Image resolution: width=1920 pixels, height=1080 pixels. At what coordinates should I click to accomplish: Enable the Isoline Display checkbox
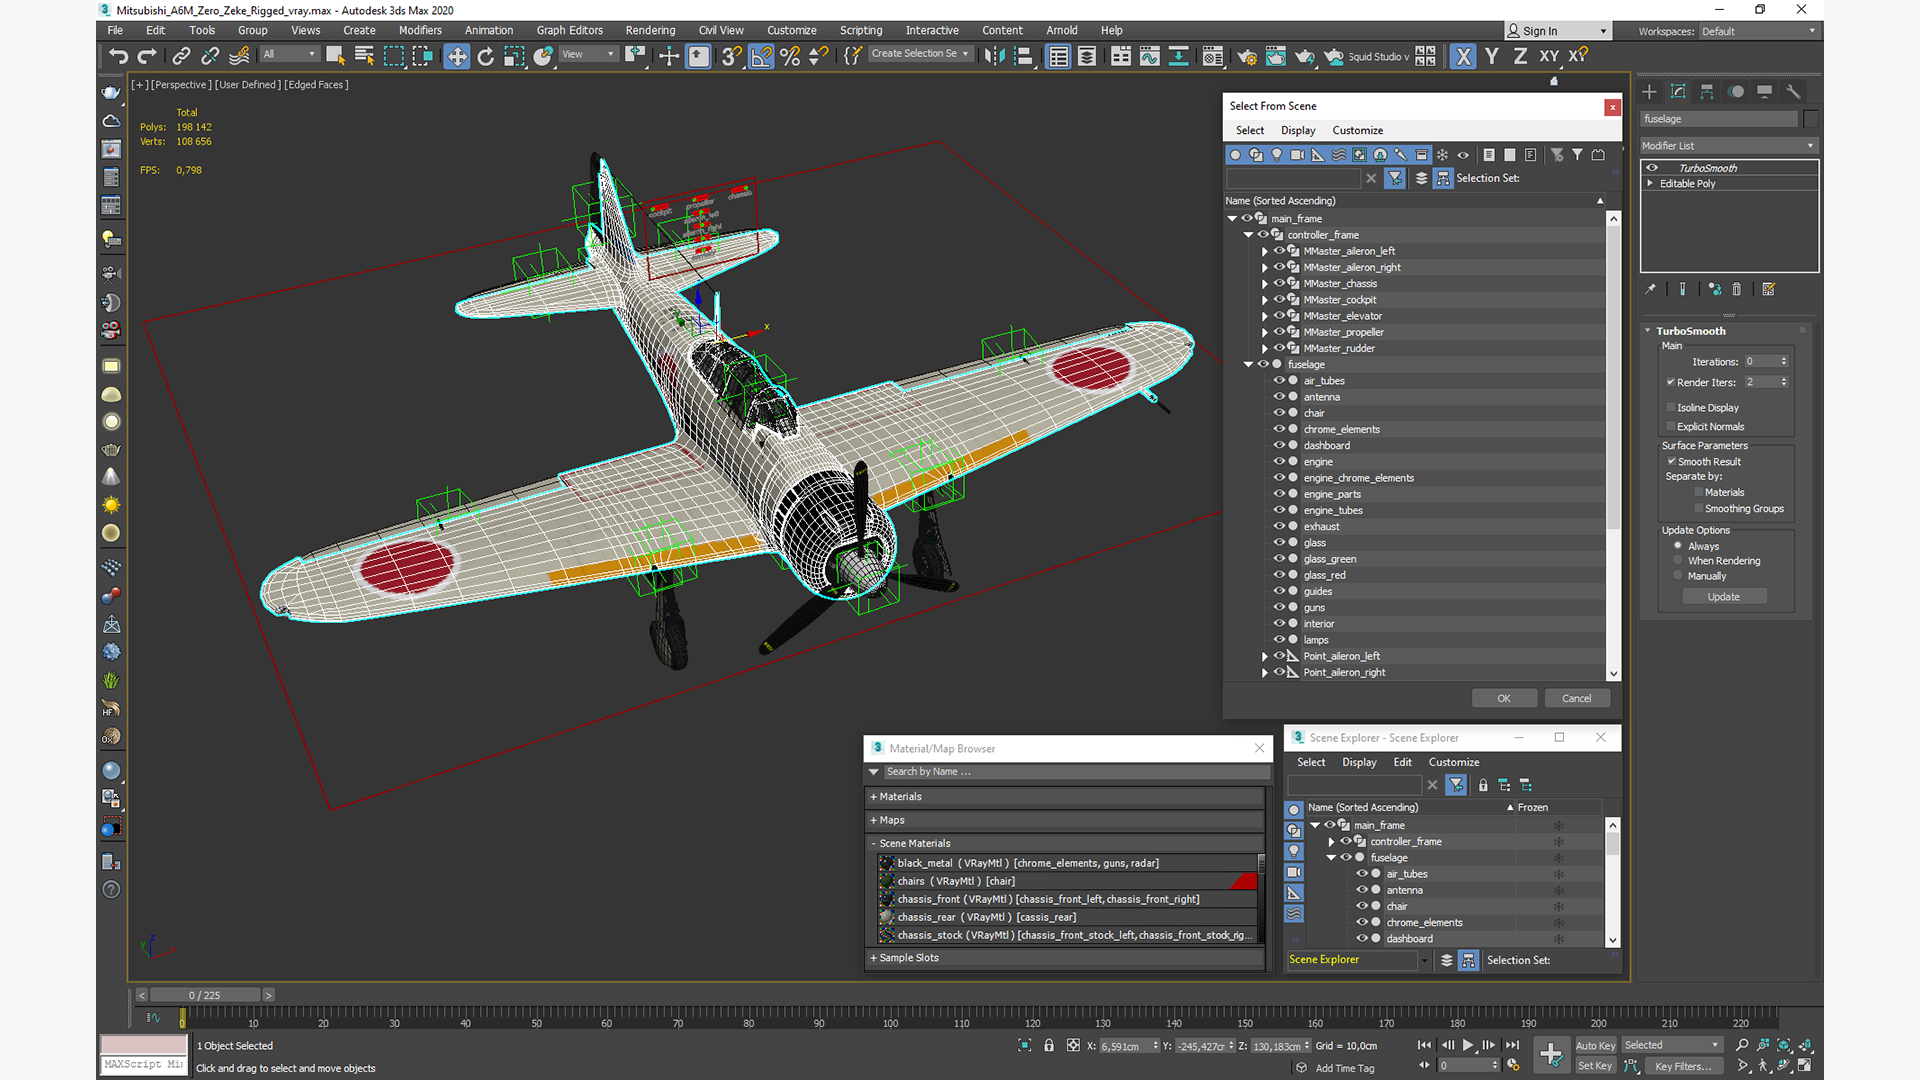[x=1671, y=407]
